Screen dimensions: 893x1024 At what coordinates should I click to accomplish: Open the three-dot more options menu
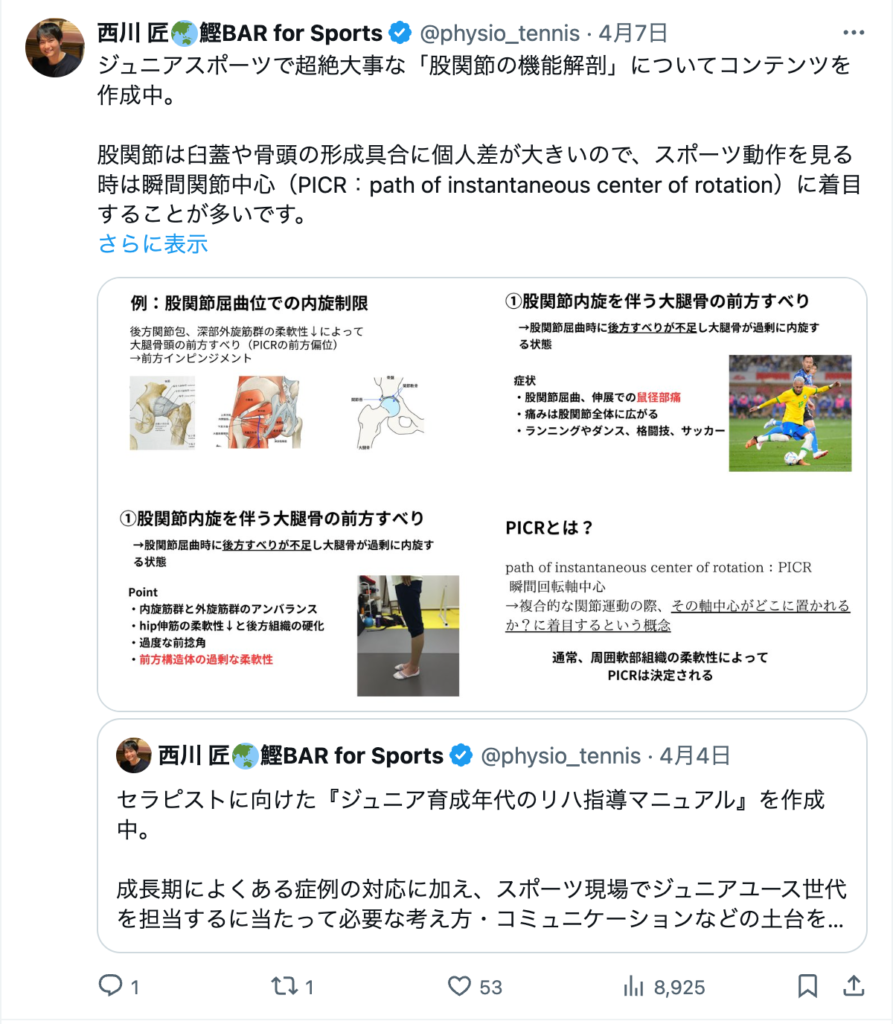[853, 32]
